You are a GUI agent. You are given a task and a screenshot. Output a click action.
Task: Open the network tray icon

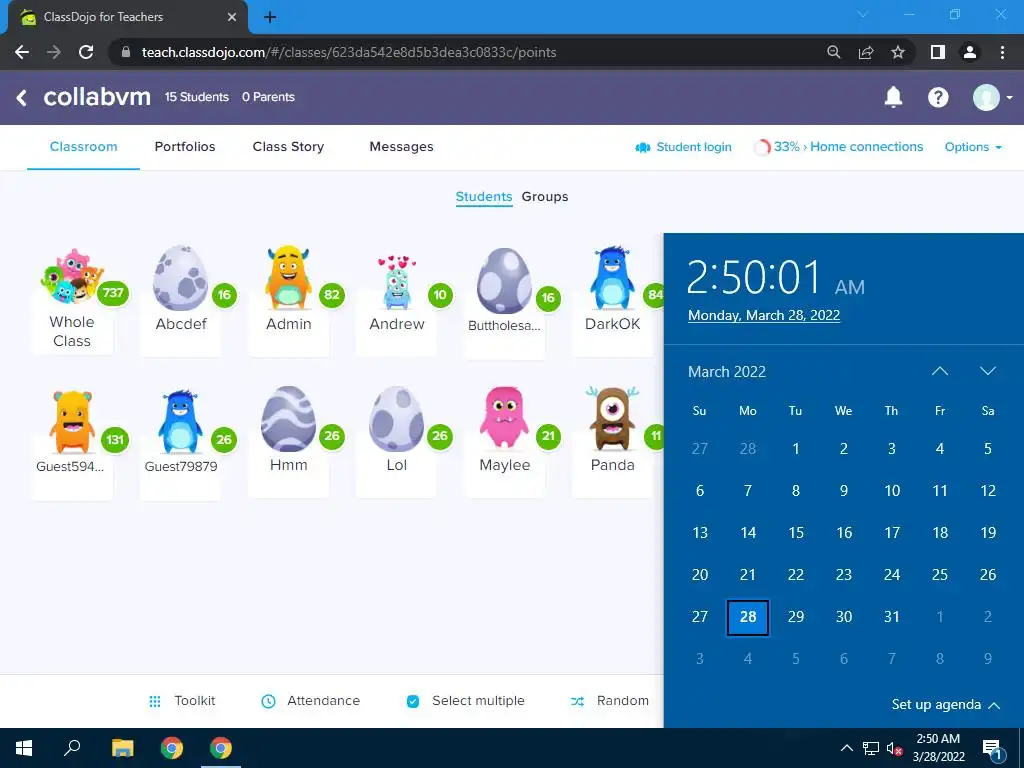coord(871,748)
